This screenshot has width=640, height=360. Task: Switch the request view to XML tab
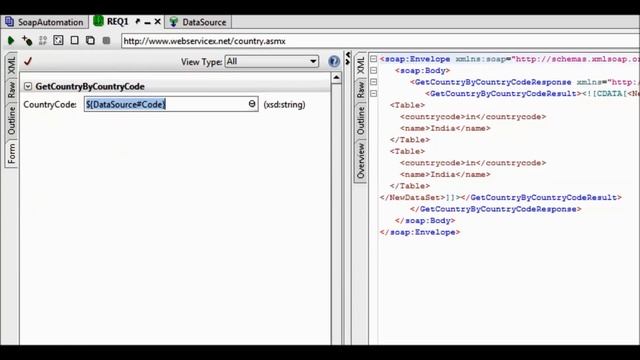click(x=11, y=65)
